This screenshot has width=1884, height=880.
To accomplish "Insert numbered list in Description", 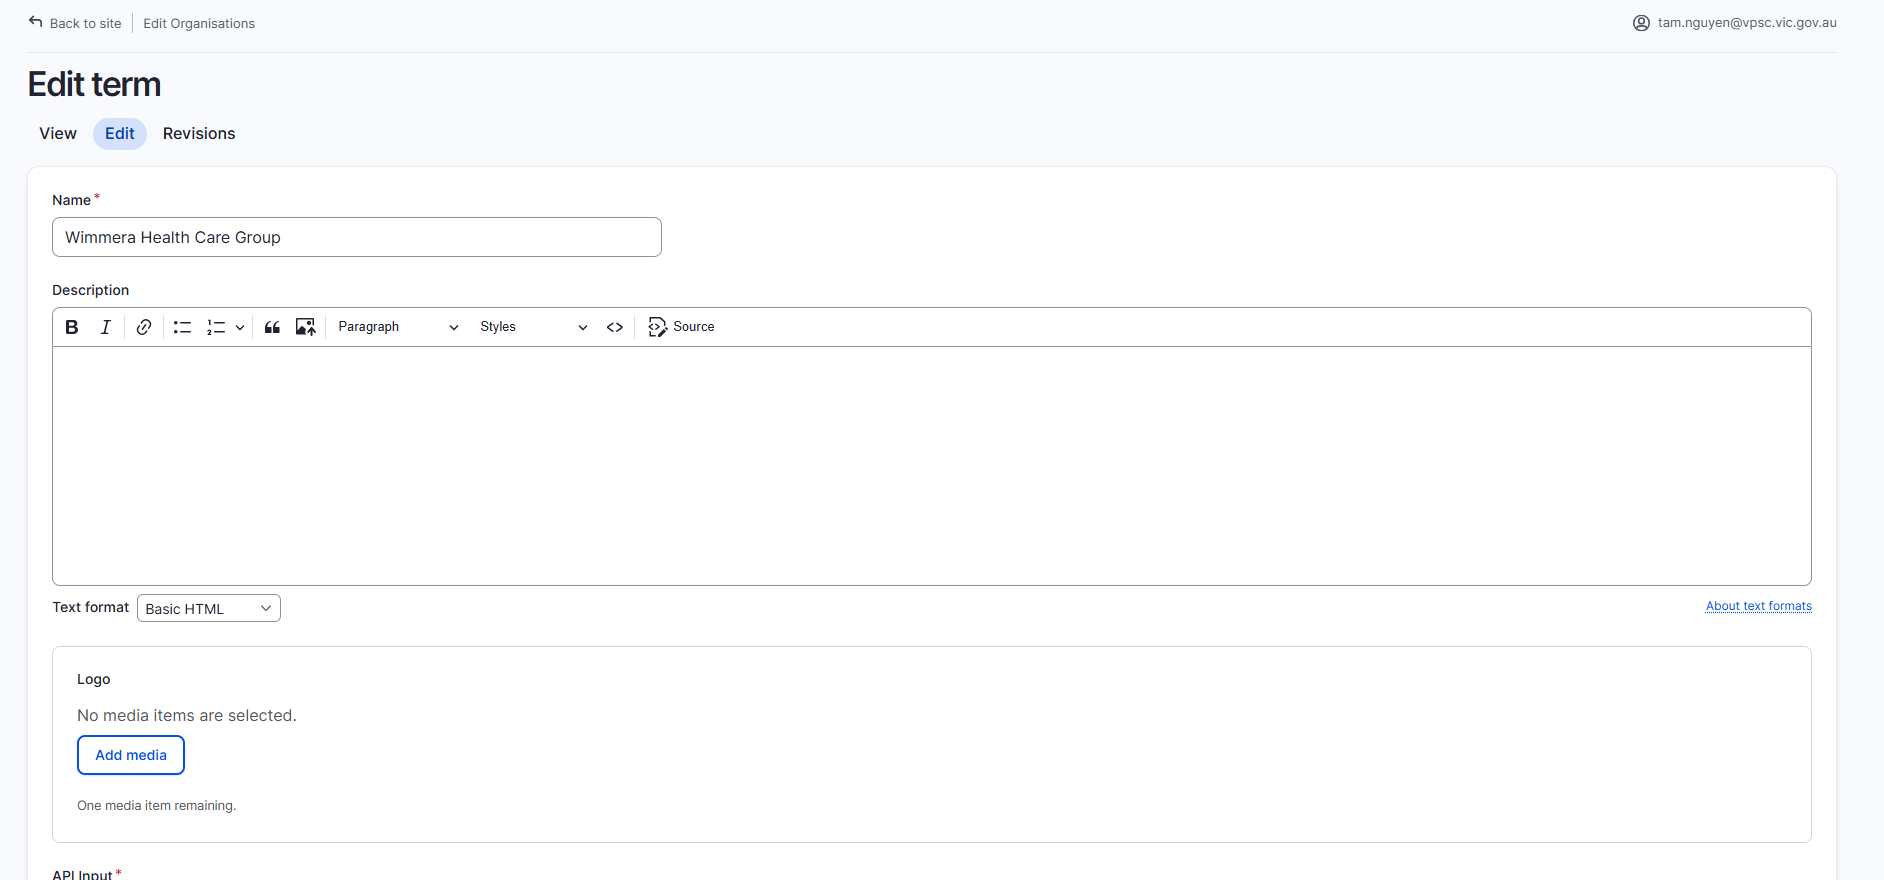I will (x=216, y=327).
